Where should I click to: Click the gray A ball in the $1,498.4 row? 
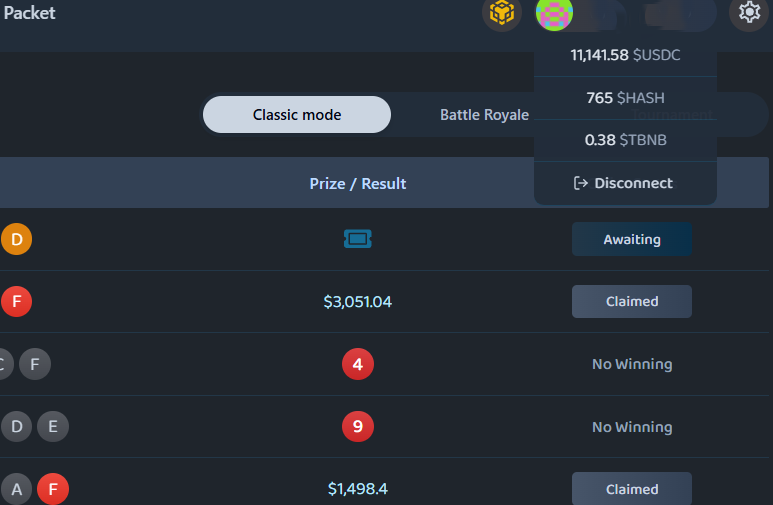[x=16, y=489]
